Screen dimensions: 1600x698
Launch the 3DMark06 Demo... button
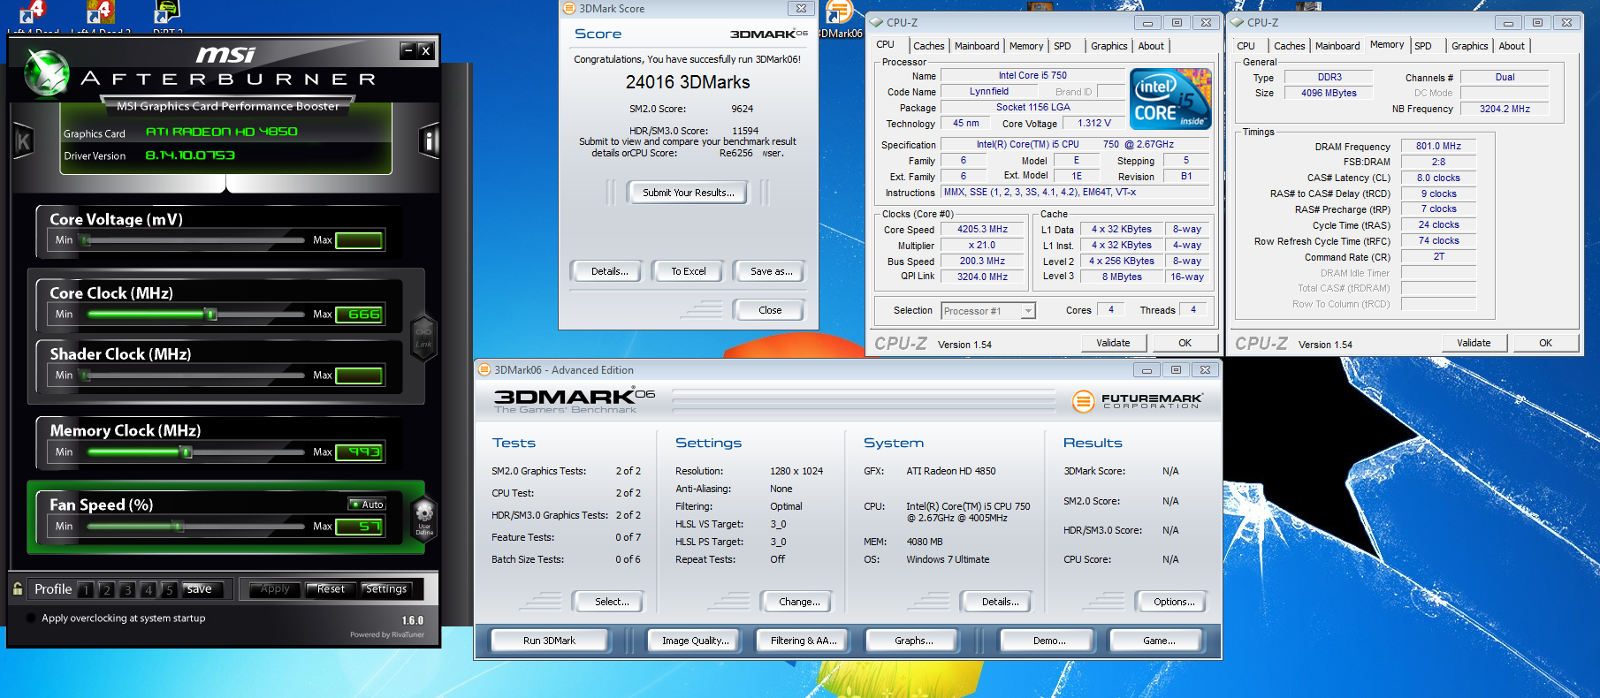click(x=1049, y=640)
